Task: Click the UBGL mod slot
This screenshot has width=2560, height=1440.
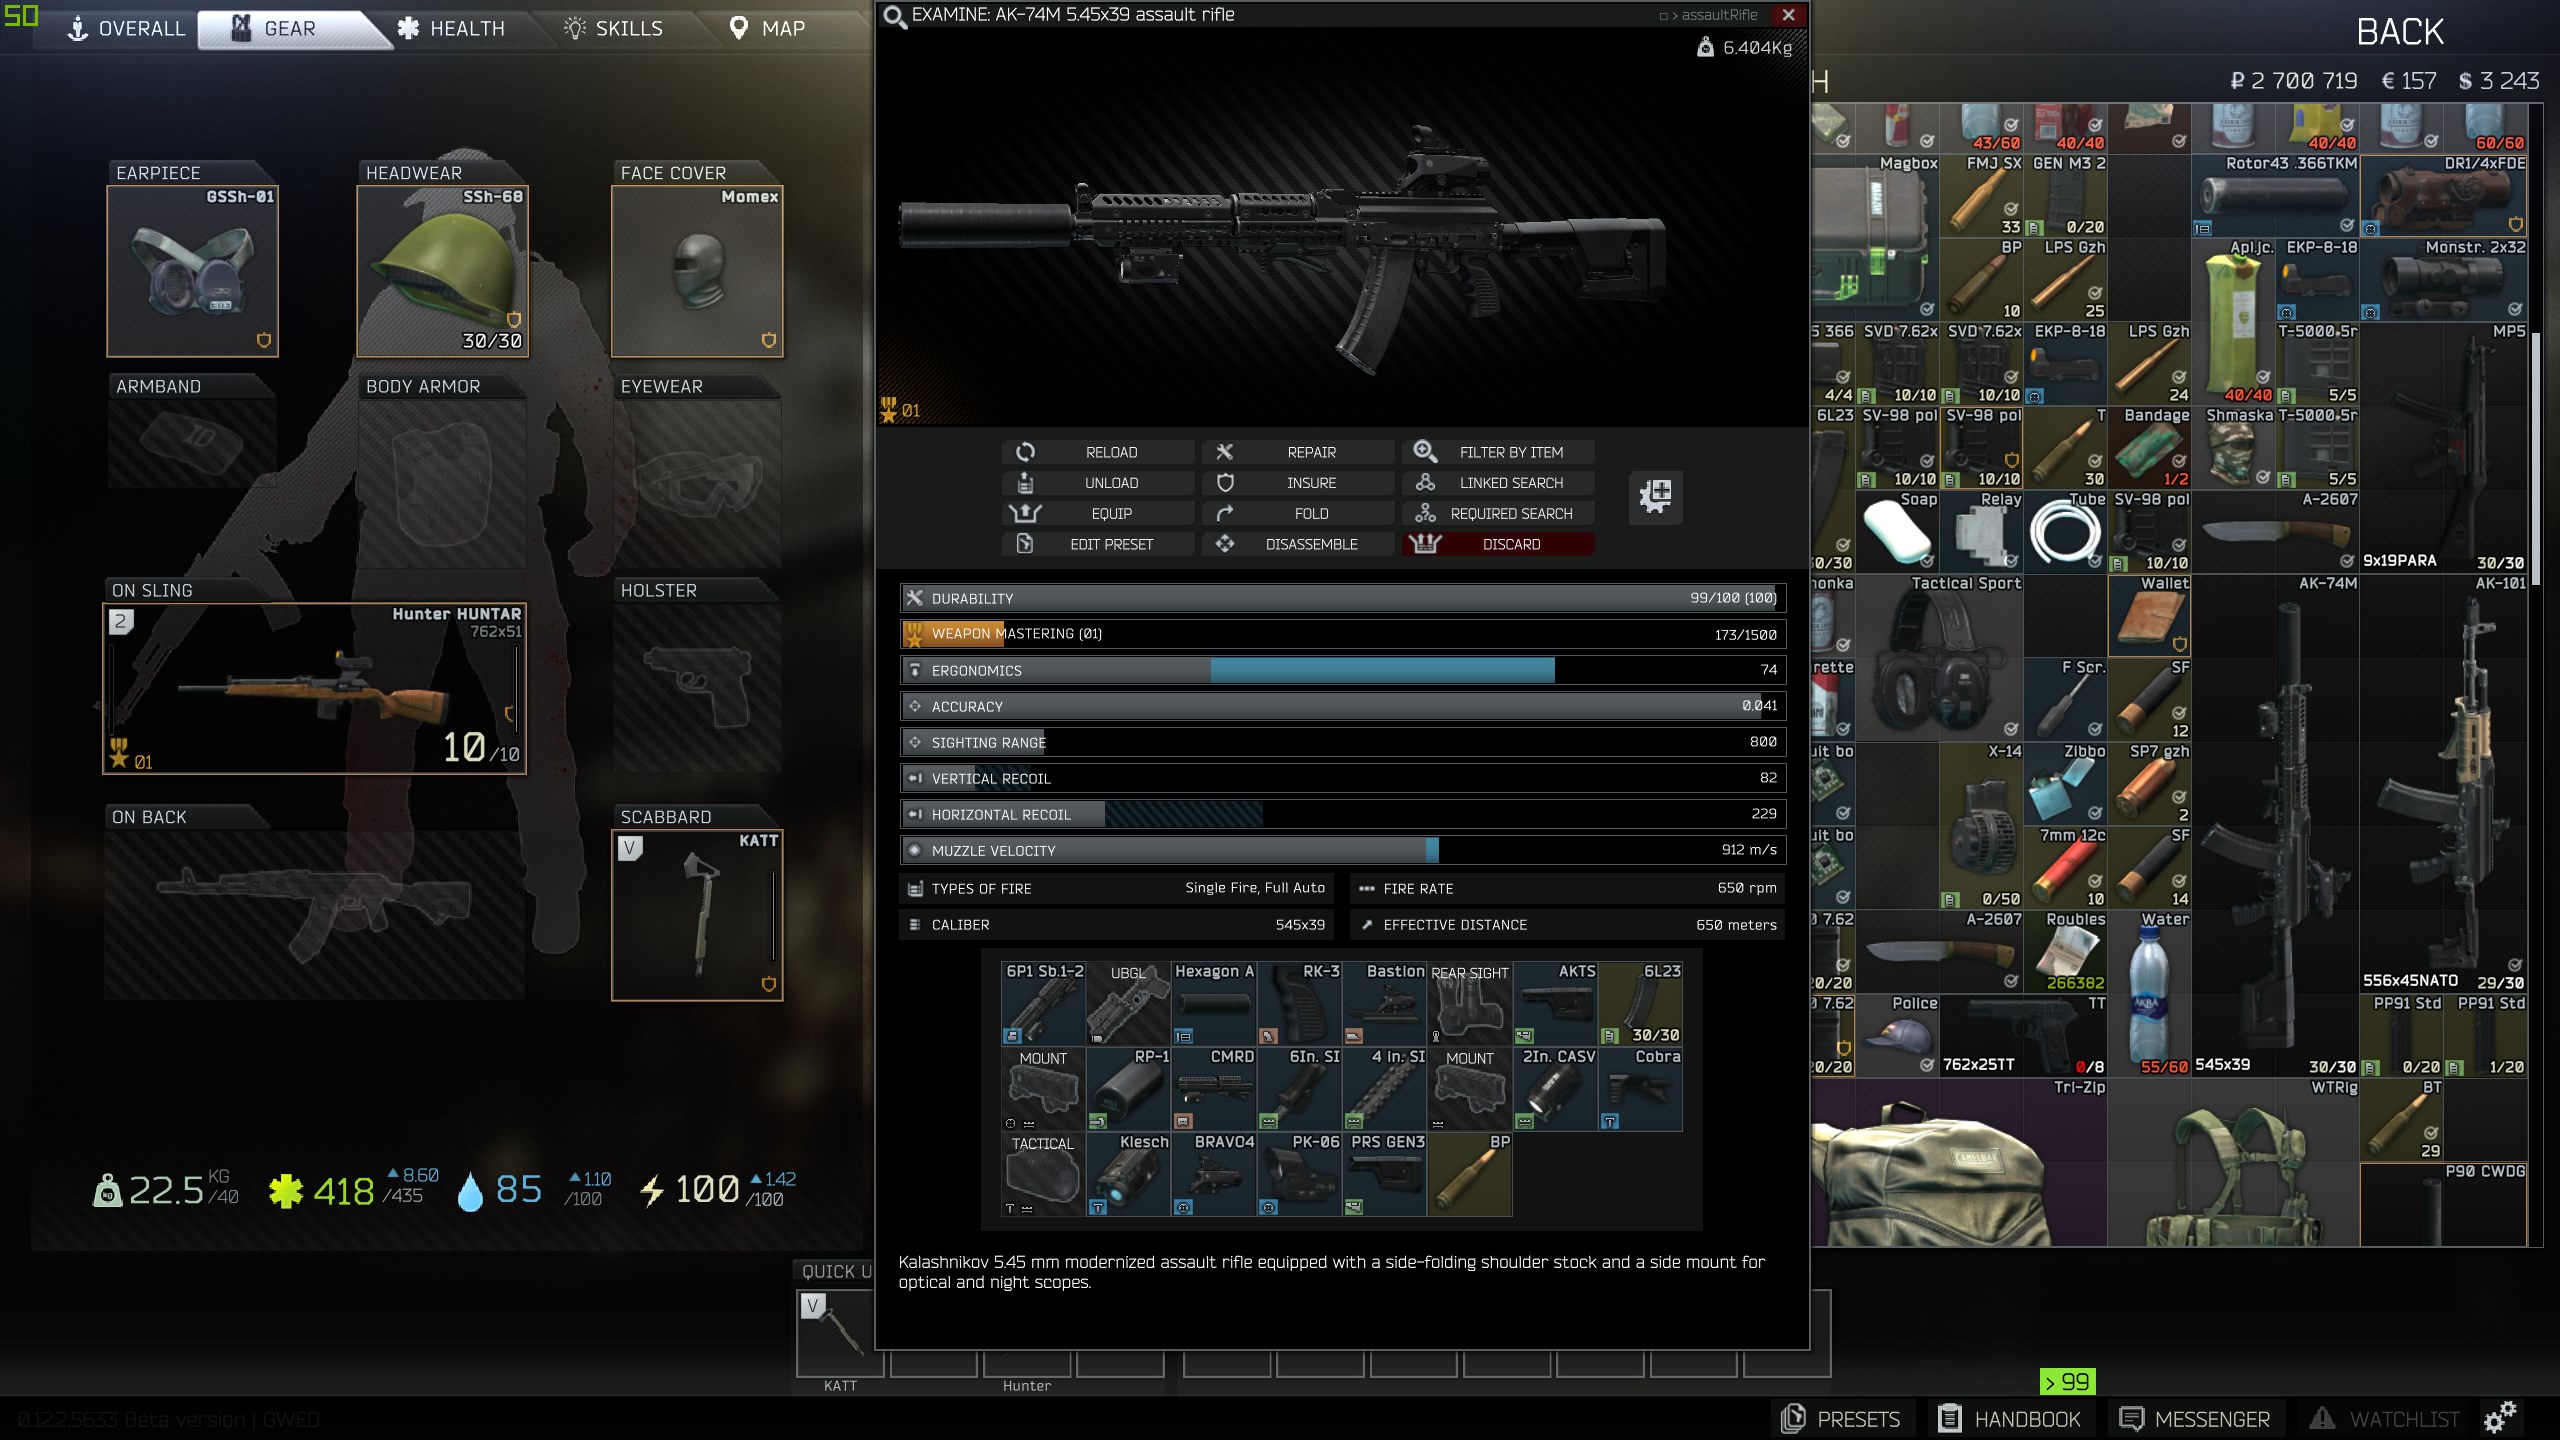Action: 1128,1004
